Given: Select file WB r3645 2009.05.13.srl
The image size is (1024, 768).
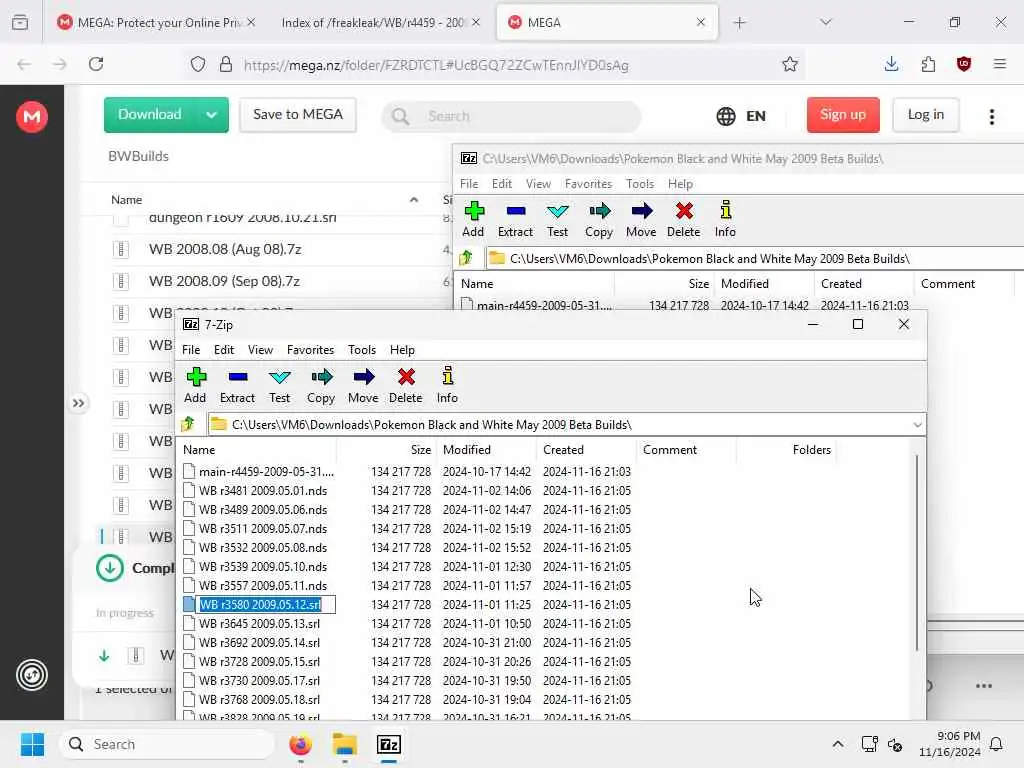Looking at the screenshot, I should coord(259,624).
